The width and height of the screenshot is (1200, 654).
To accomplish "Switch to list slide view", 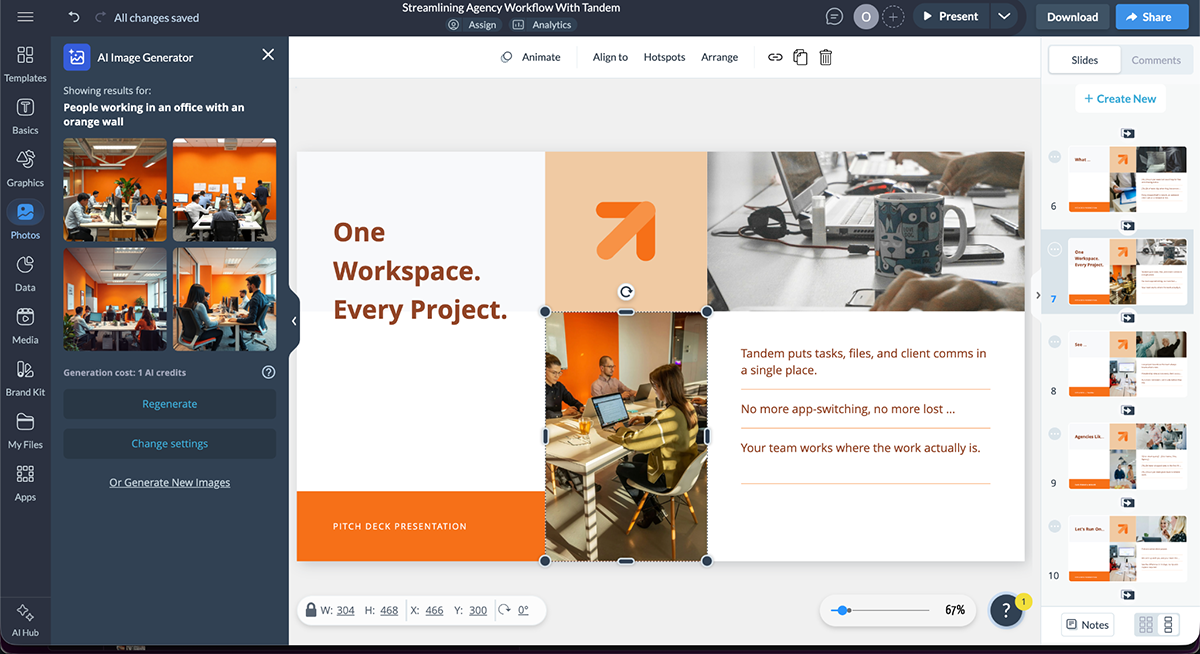I will tap(1168, 625).
